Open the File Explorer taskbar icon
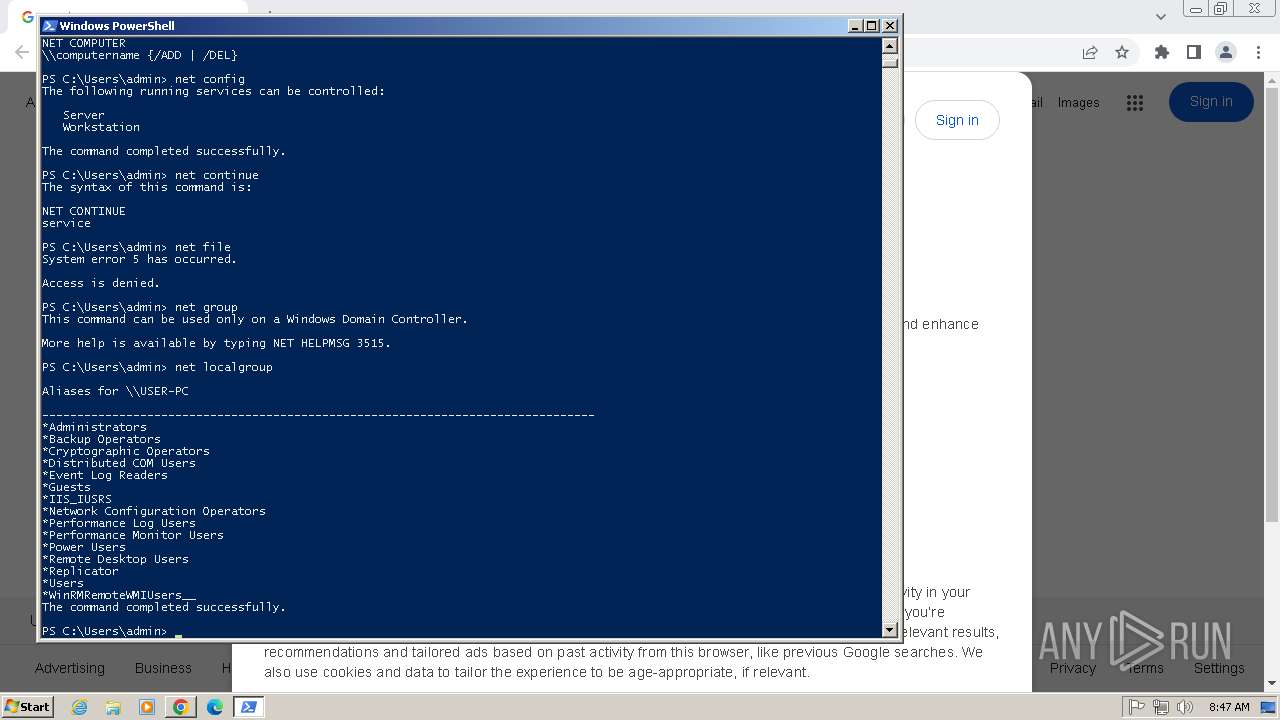This screenshot has width=1280, height=720. click(x=113, y=707)
